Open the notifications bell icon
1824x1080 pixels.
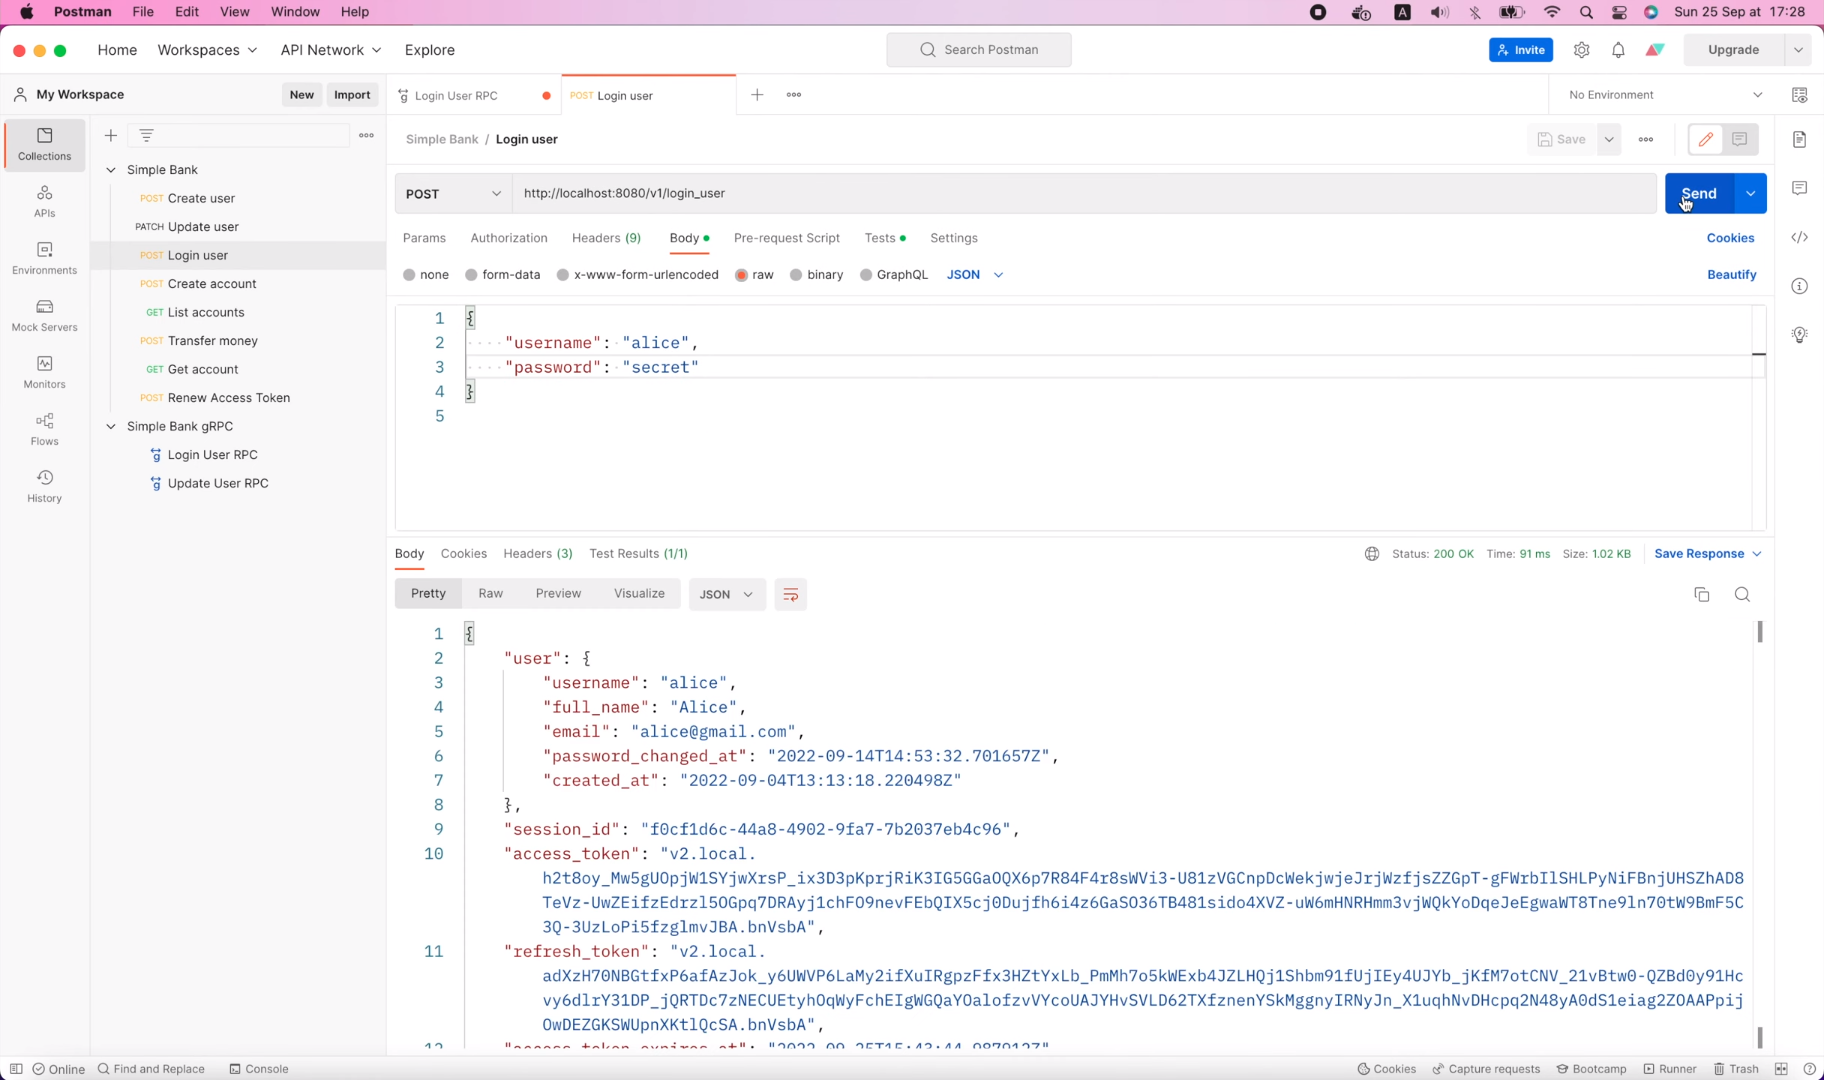click(x=1618, y=50)
